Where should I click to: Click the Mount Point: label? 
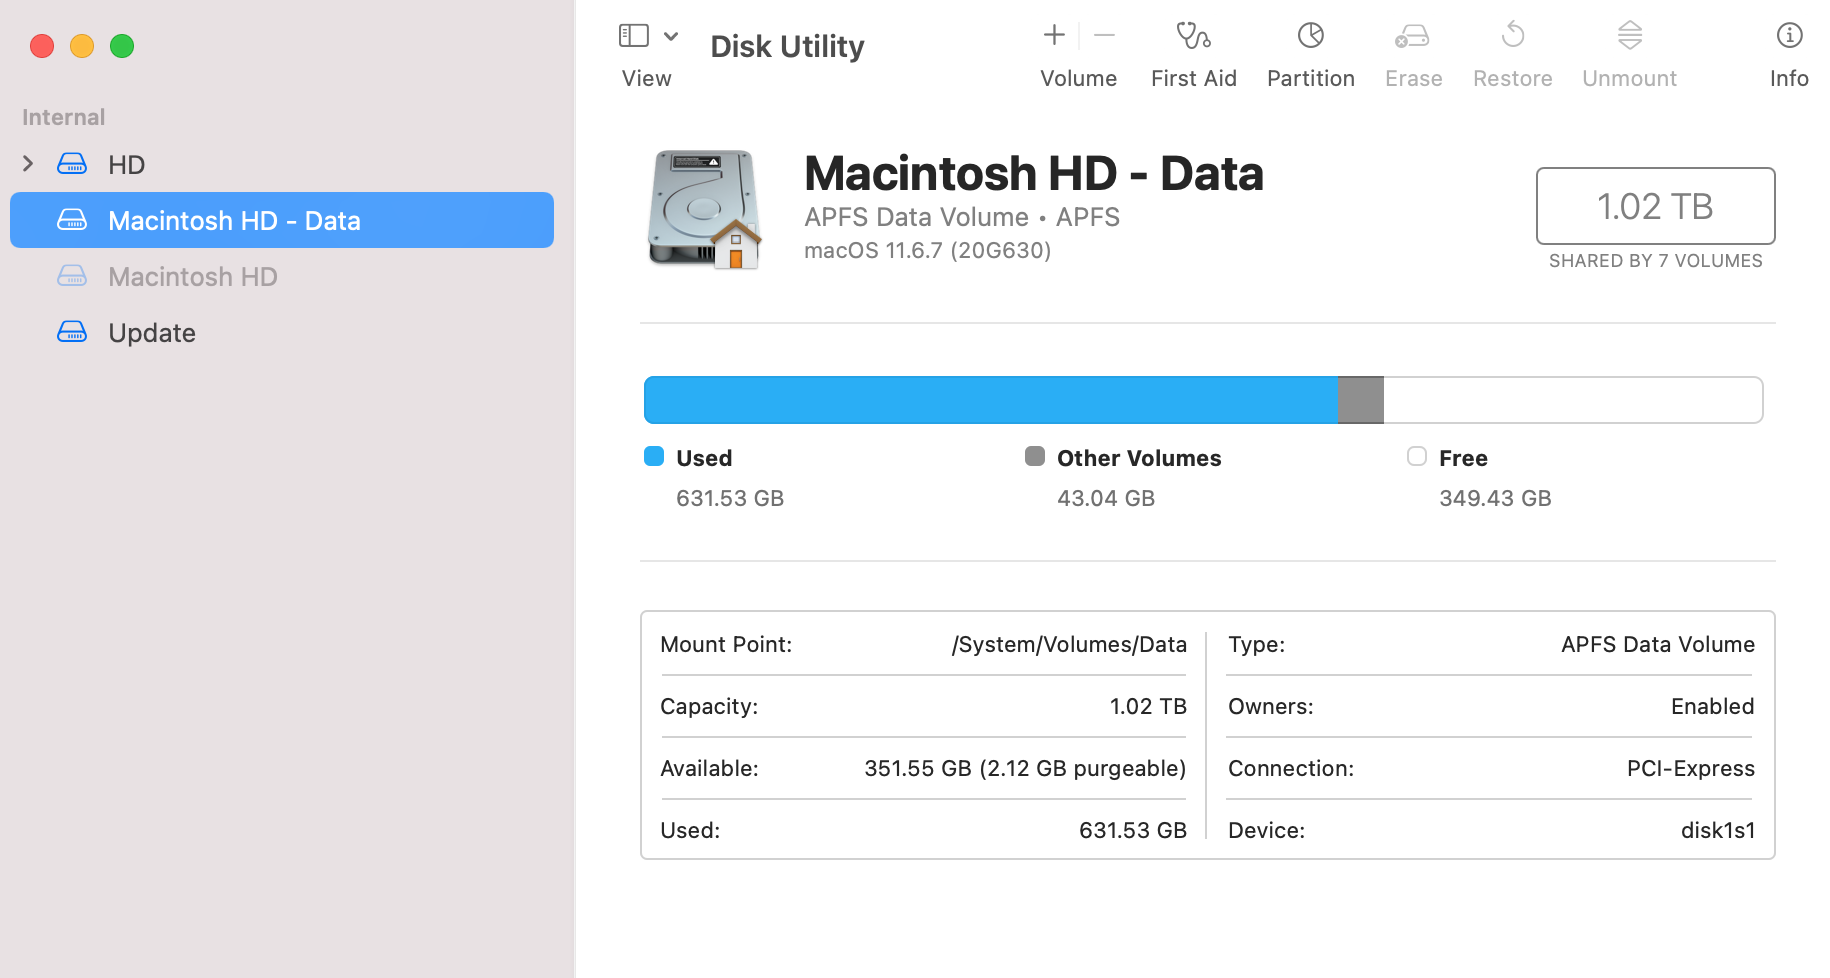[726, 644]
